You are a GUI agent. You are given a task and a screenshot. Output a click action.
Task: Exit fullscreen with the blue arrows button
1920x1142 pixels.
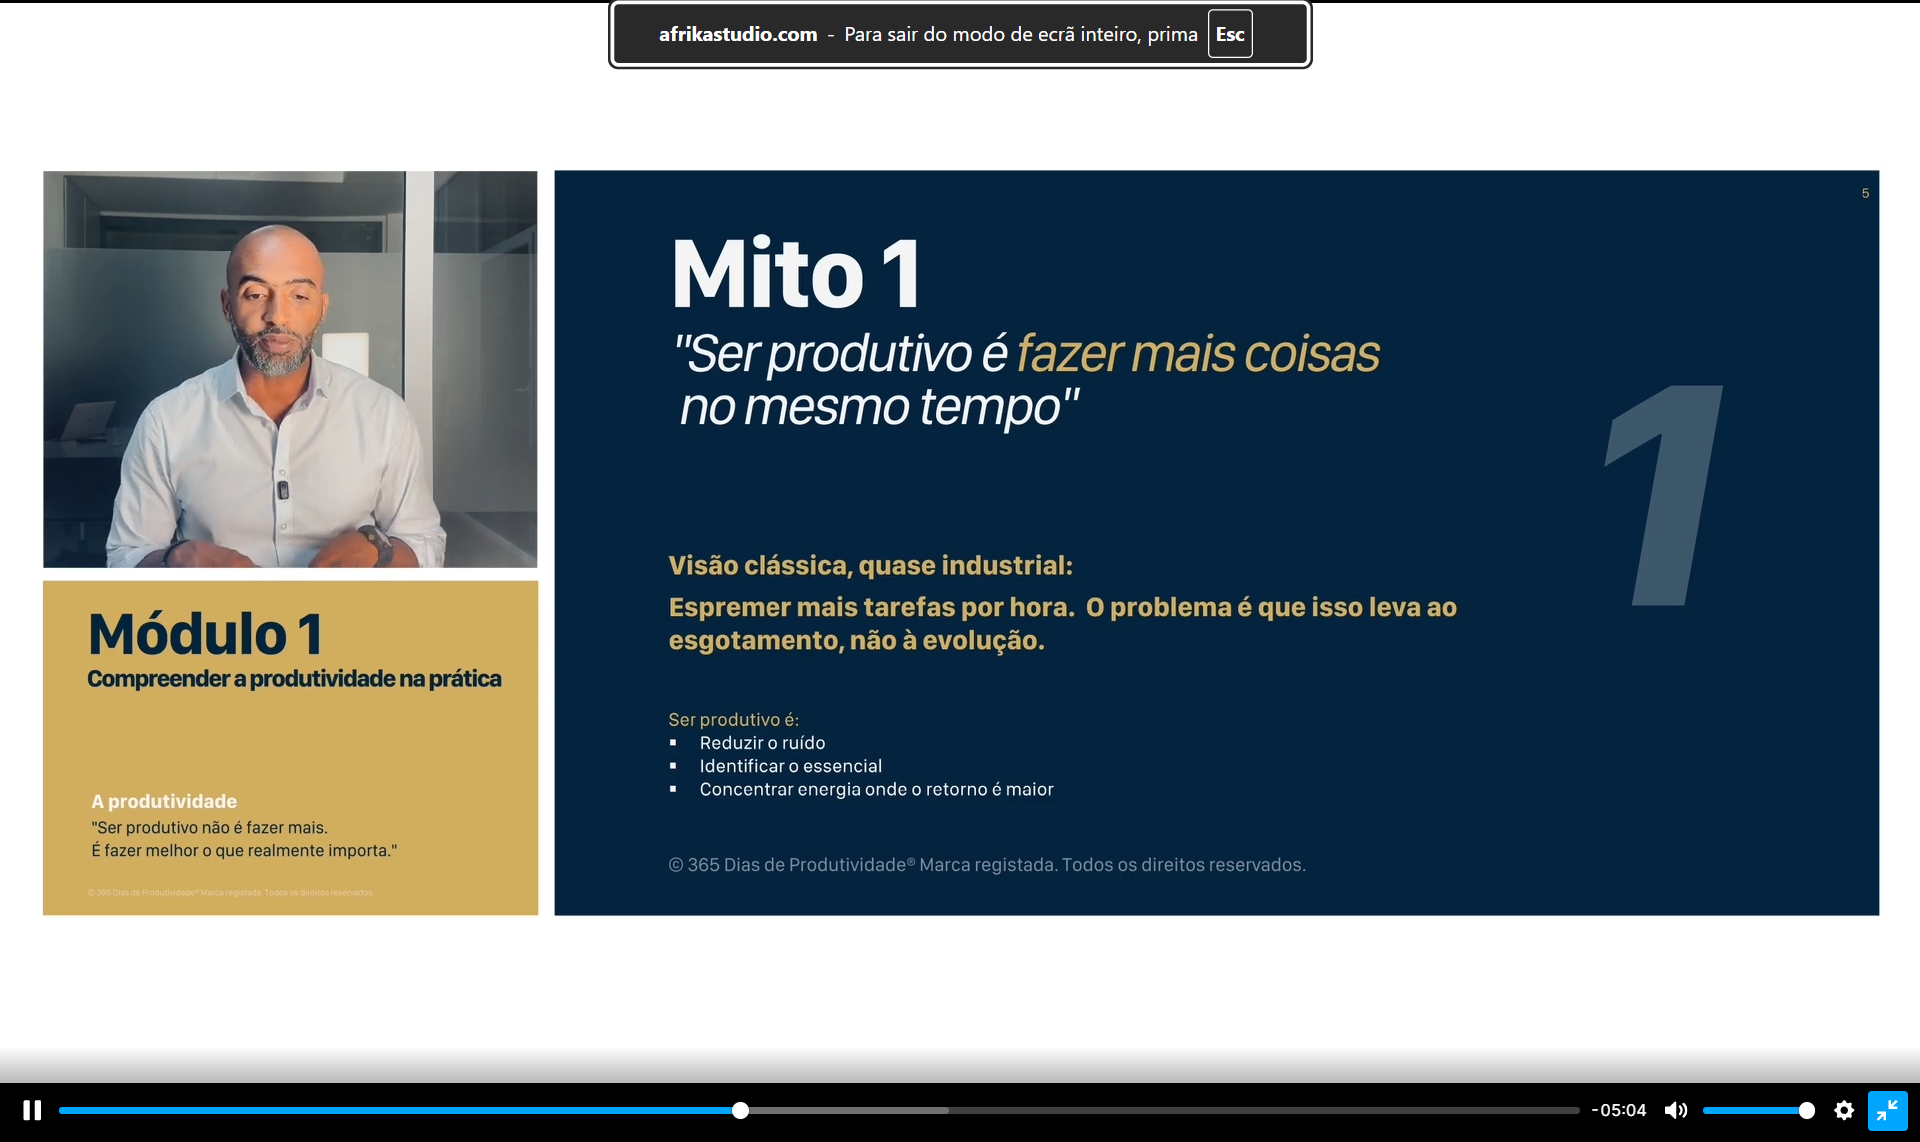tap(1887, 1110)
